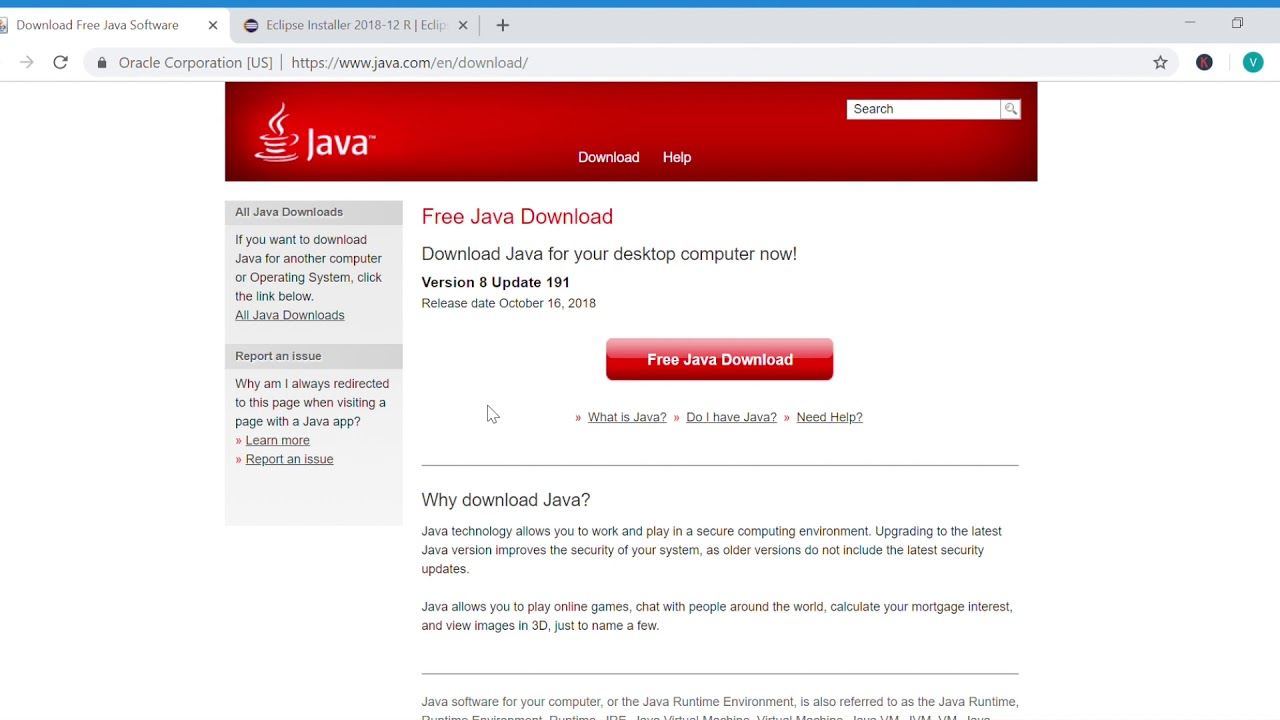Bookmark this page with the star icon
1280x720 pixels.
click(1160, 62)
